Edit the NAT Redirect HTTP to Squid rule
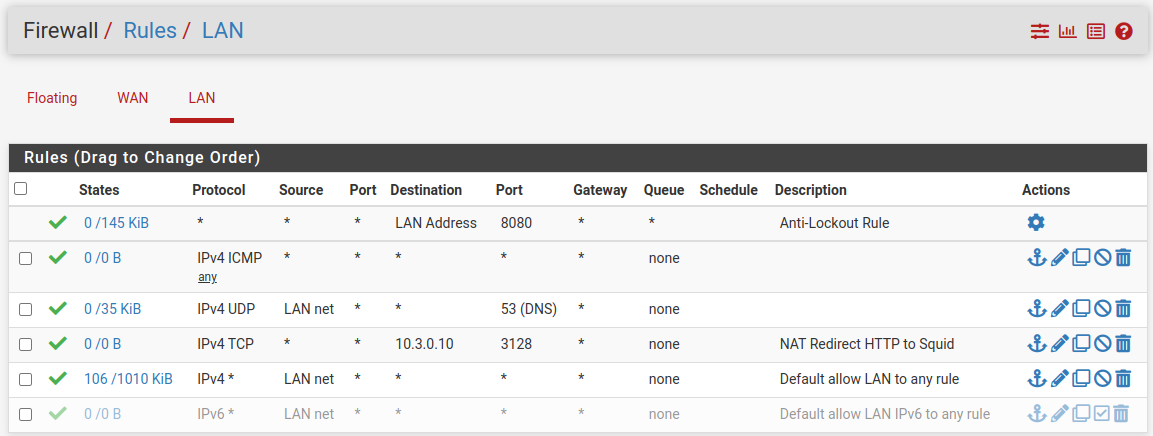This screenshot has height=436, width=1153. click(x=1059, y=343)
